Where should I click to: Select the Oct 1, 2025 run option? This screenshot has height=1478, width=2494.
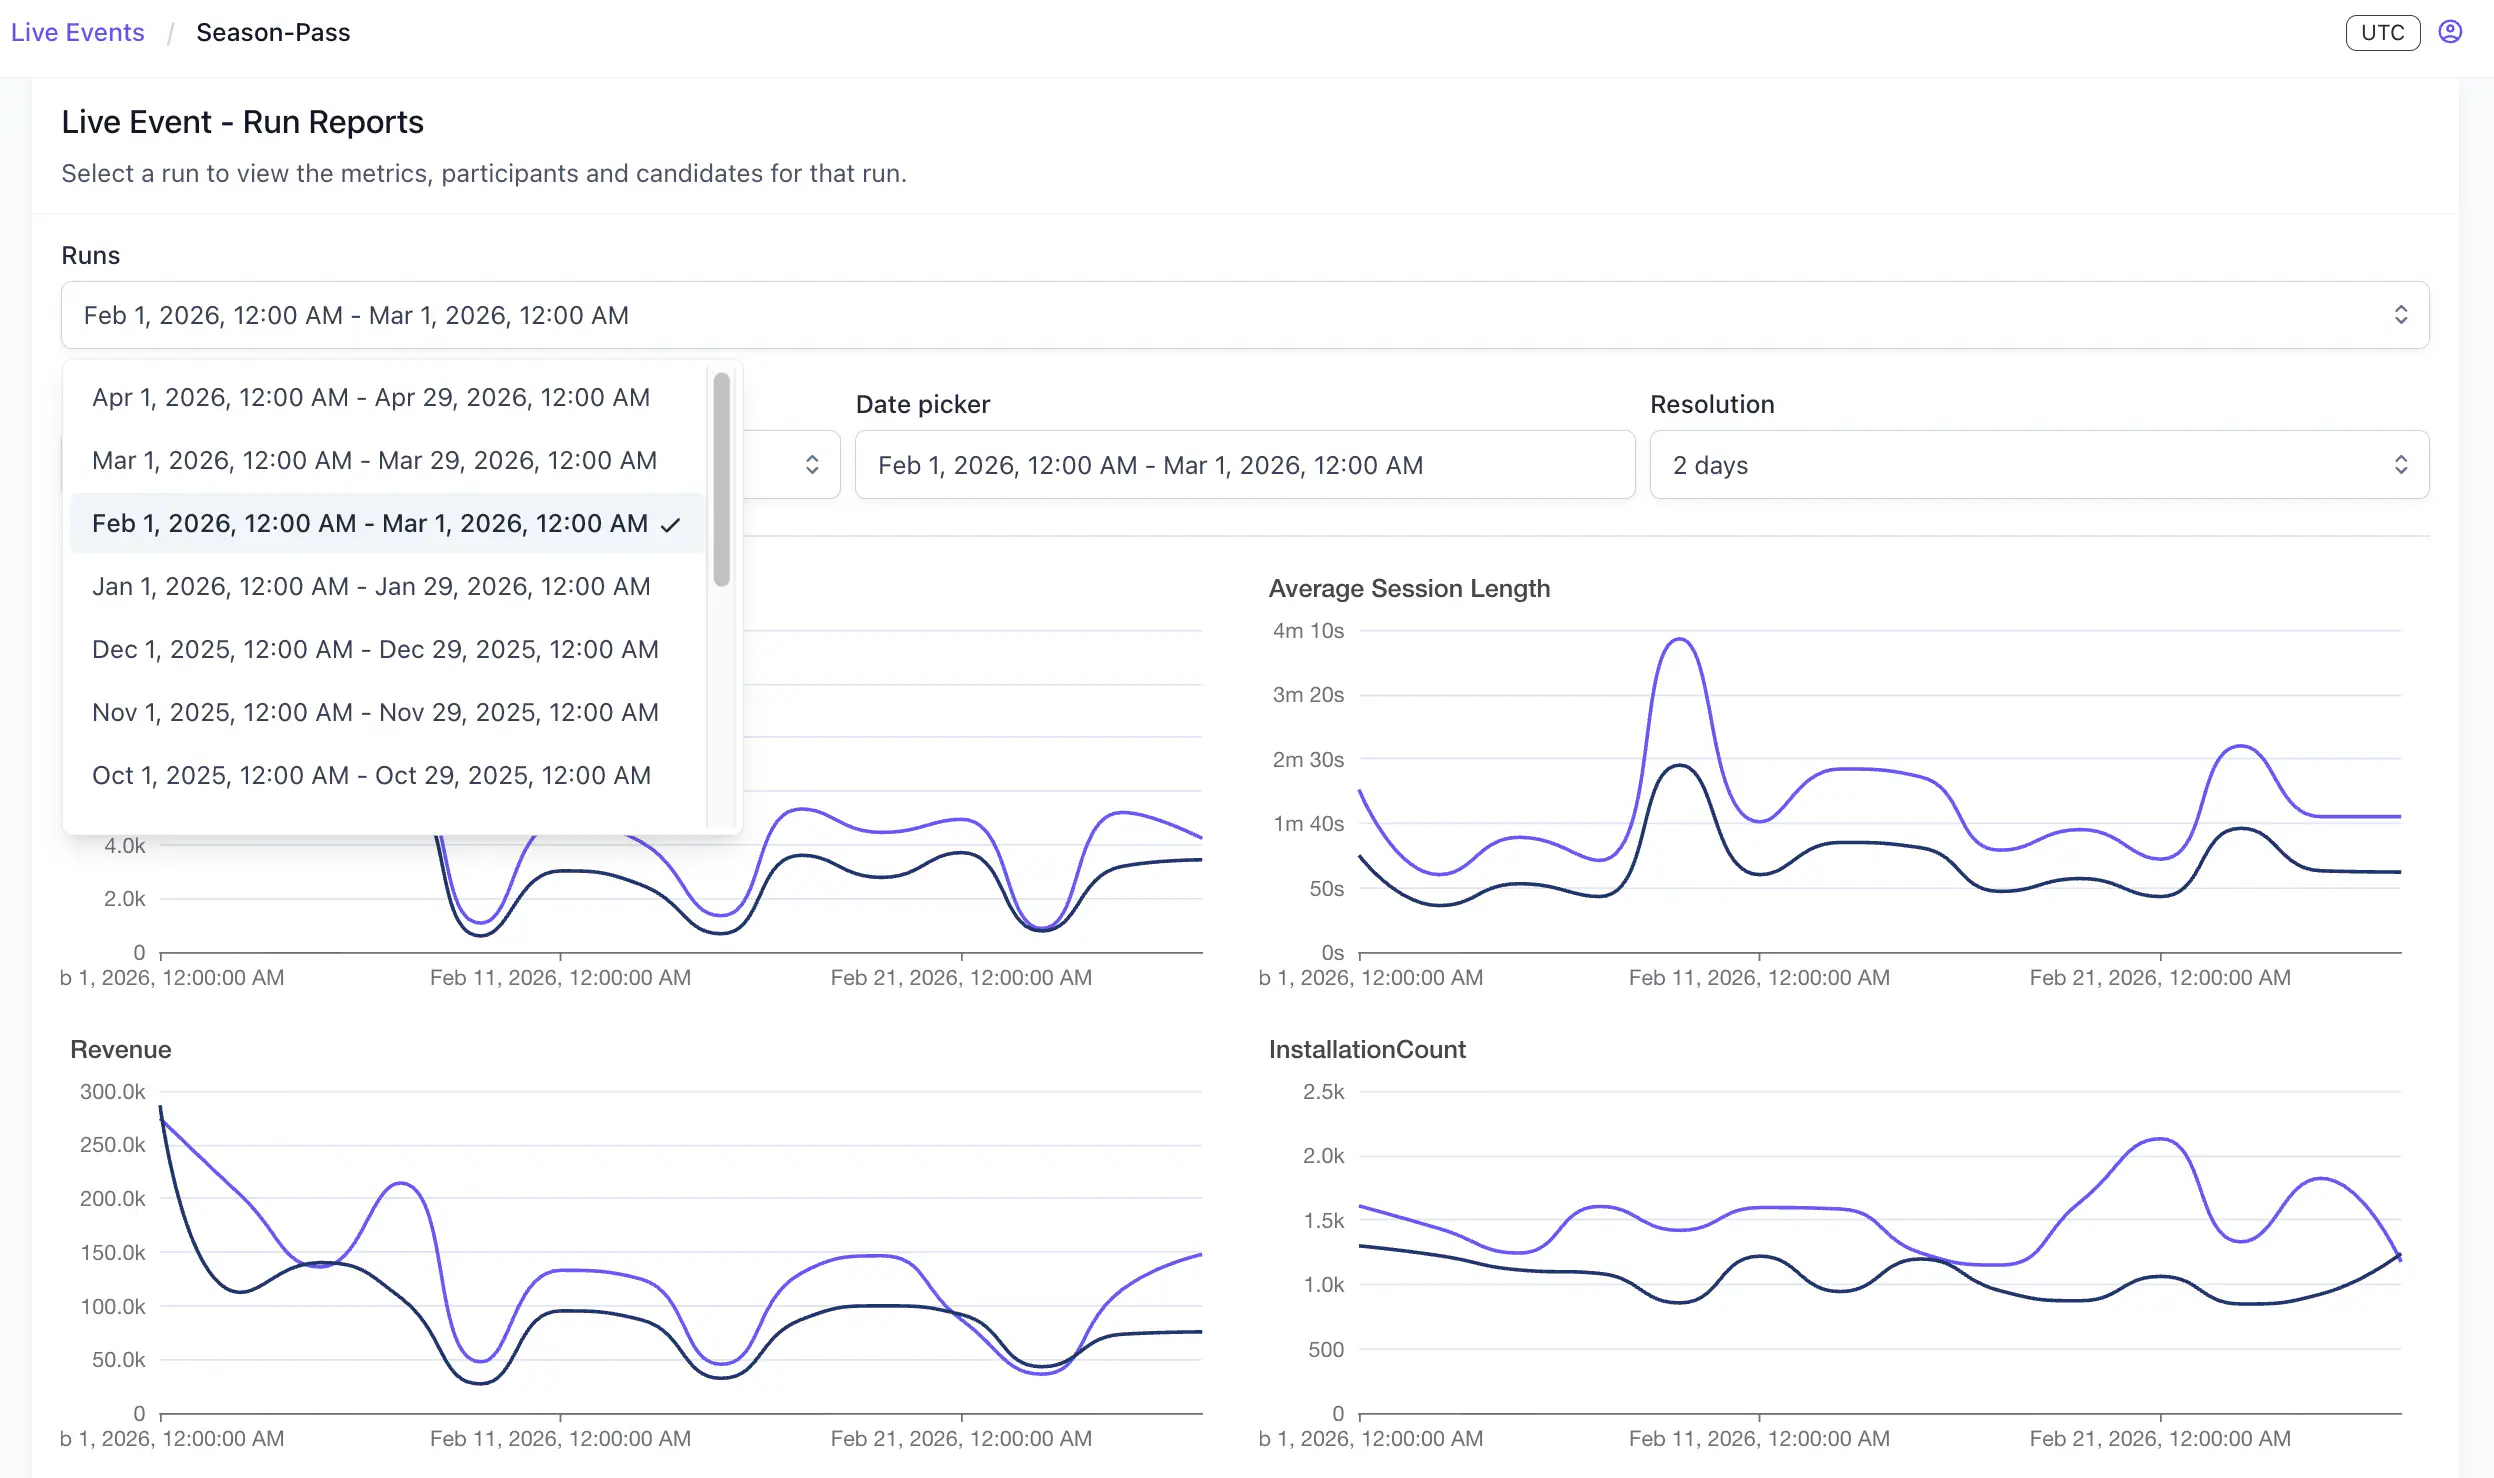click(x=371, y=775)
